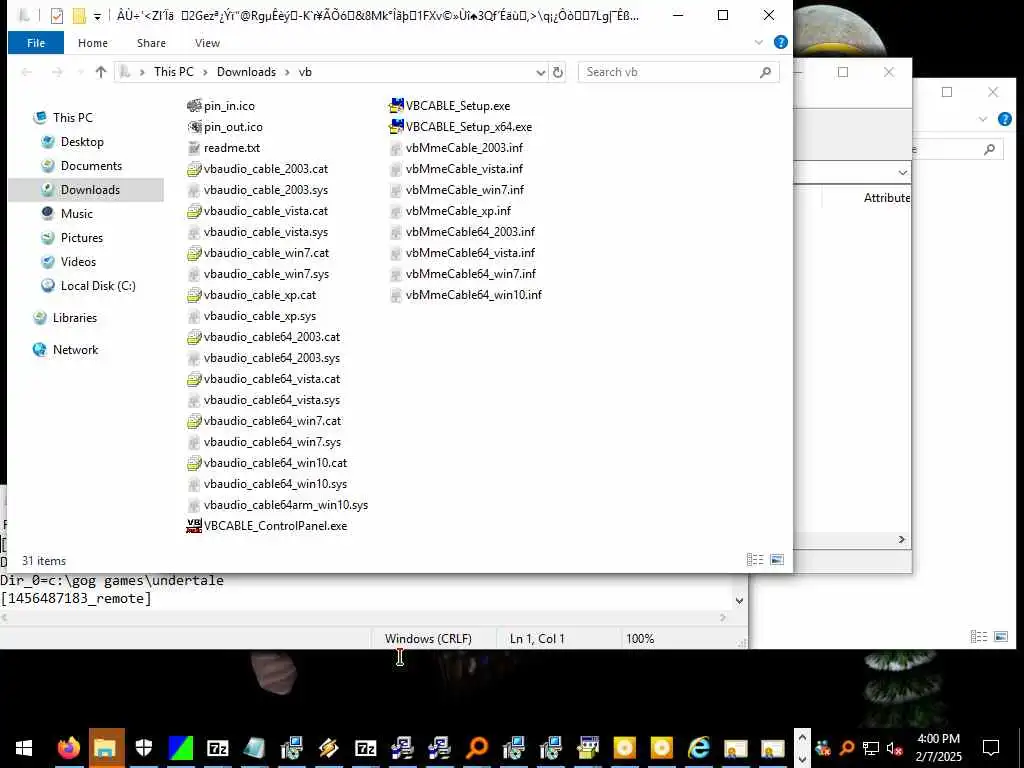This screenshot has width=1024, height=768.
Task: Select Pictures in navigation pane
Action: pos(82,238)
